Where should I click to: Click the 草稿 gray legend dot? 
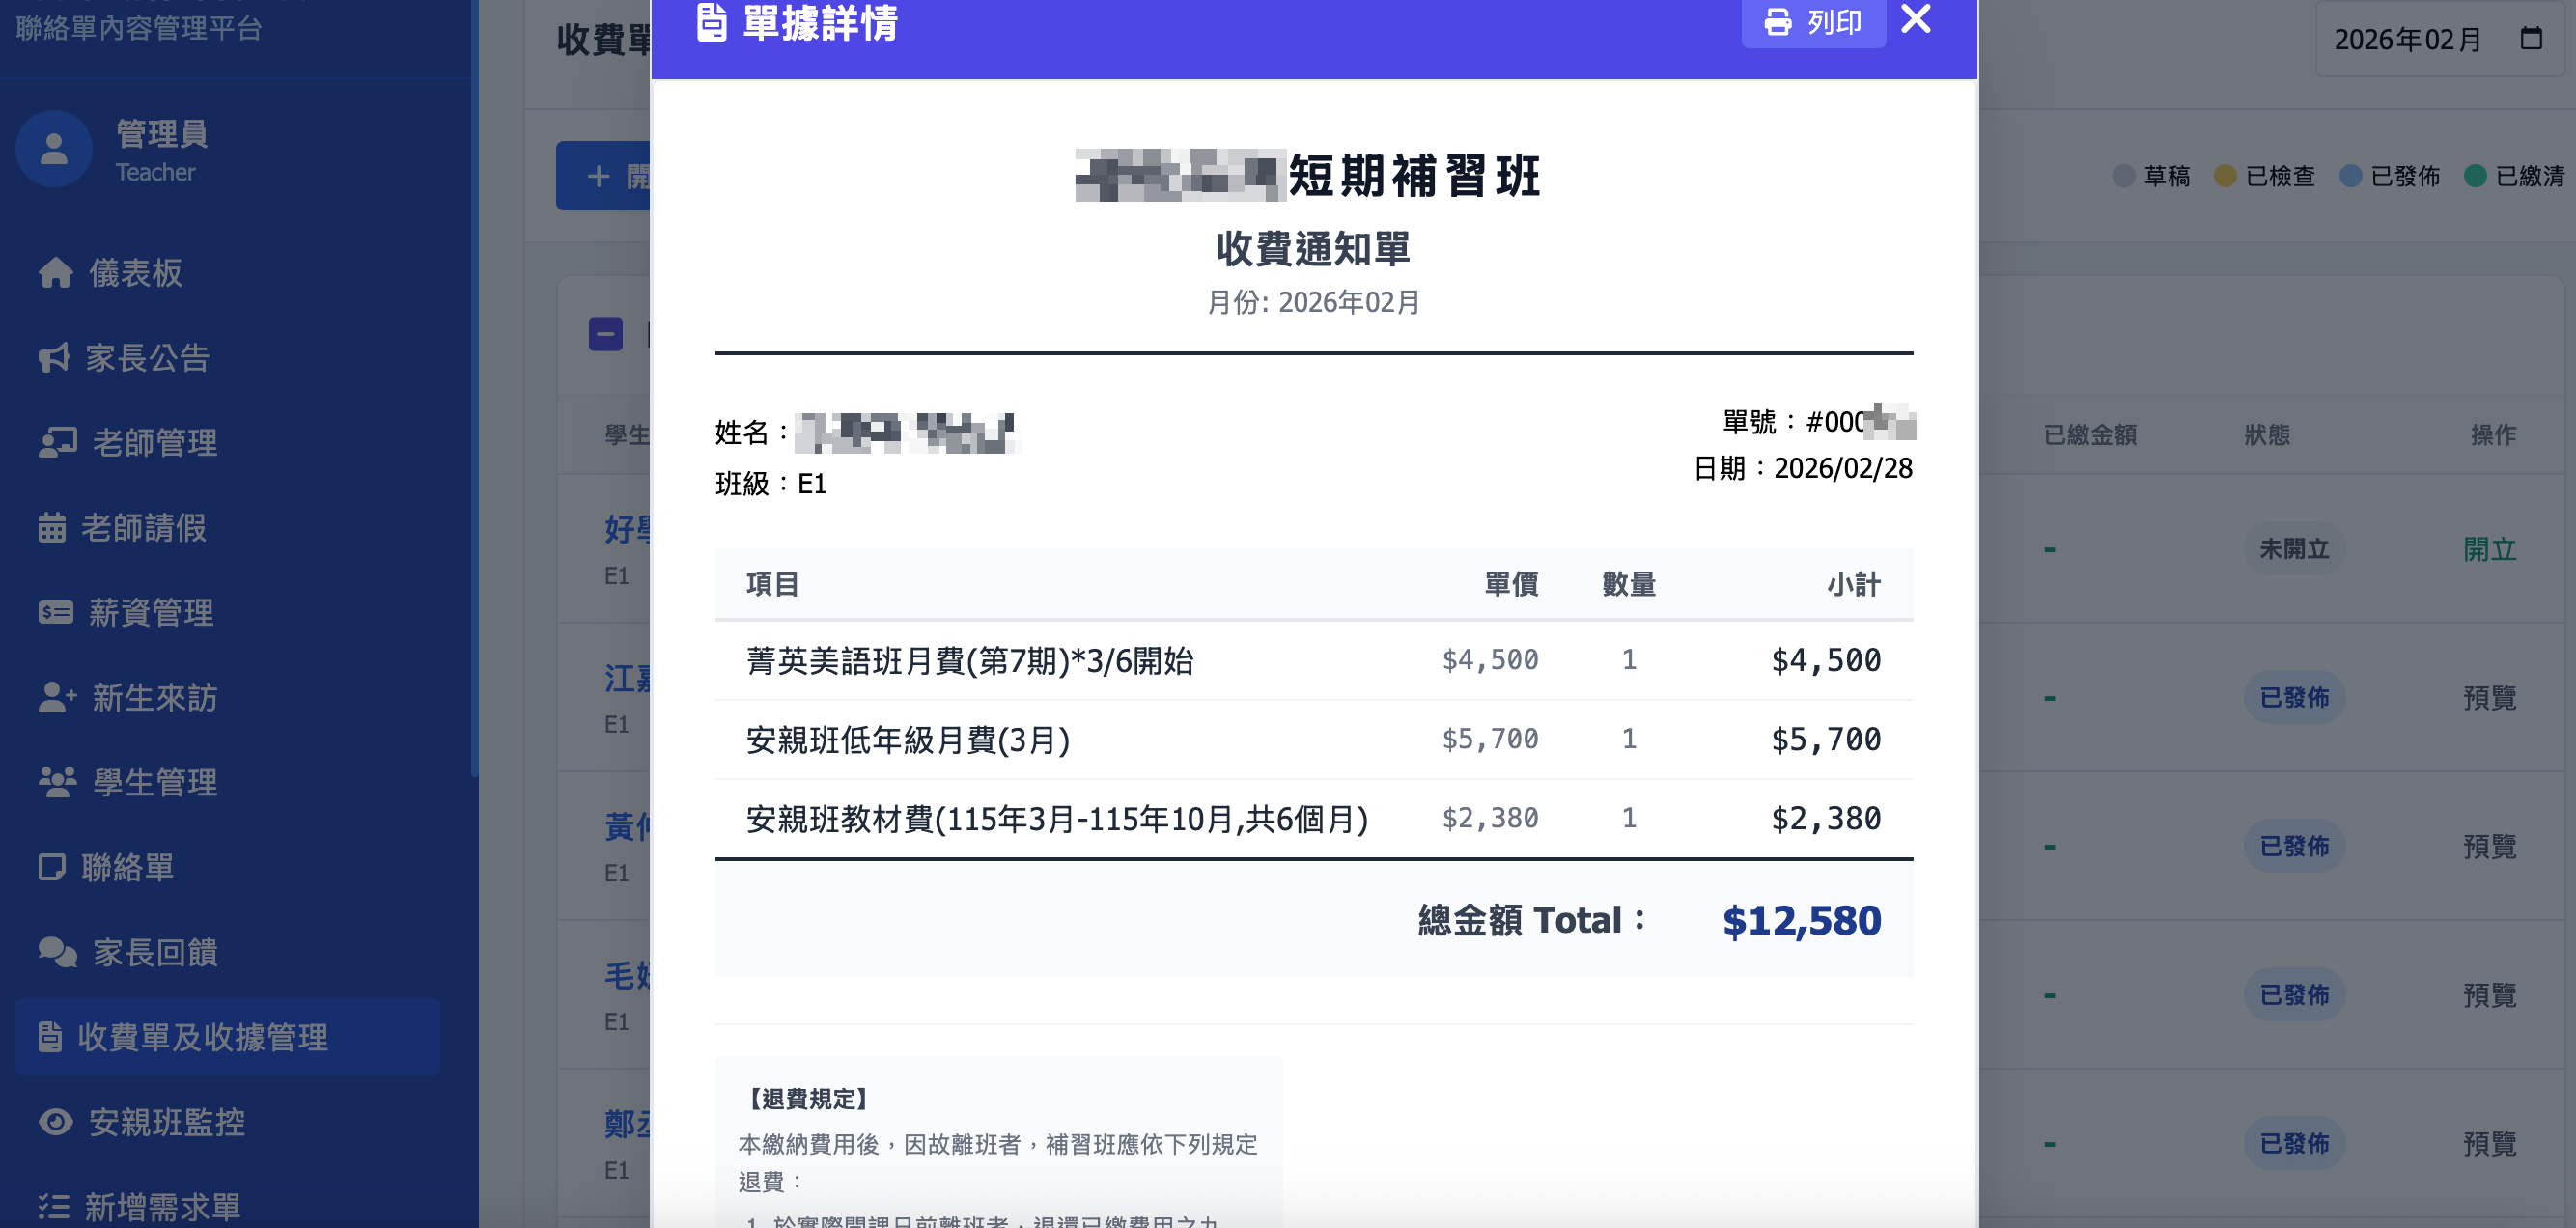pos(2123,176)
